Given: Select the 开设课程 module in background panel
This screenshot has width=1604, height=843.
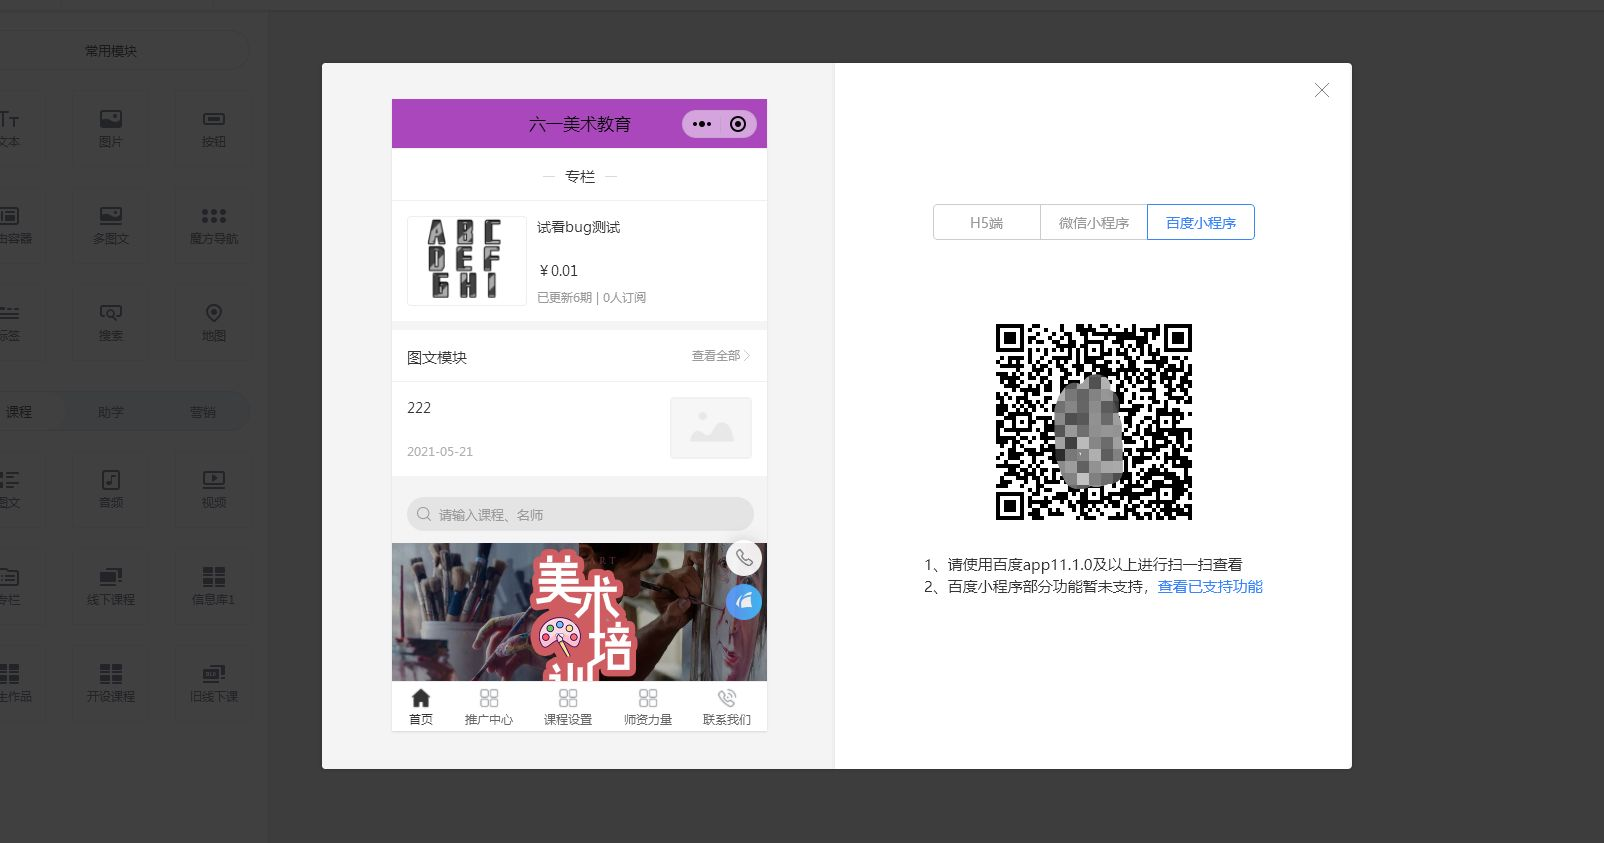Looking at the screenshot, I should pyautogui.click(x=111, y=684).
